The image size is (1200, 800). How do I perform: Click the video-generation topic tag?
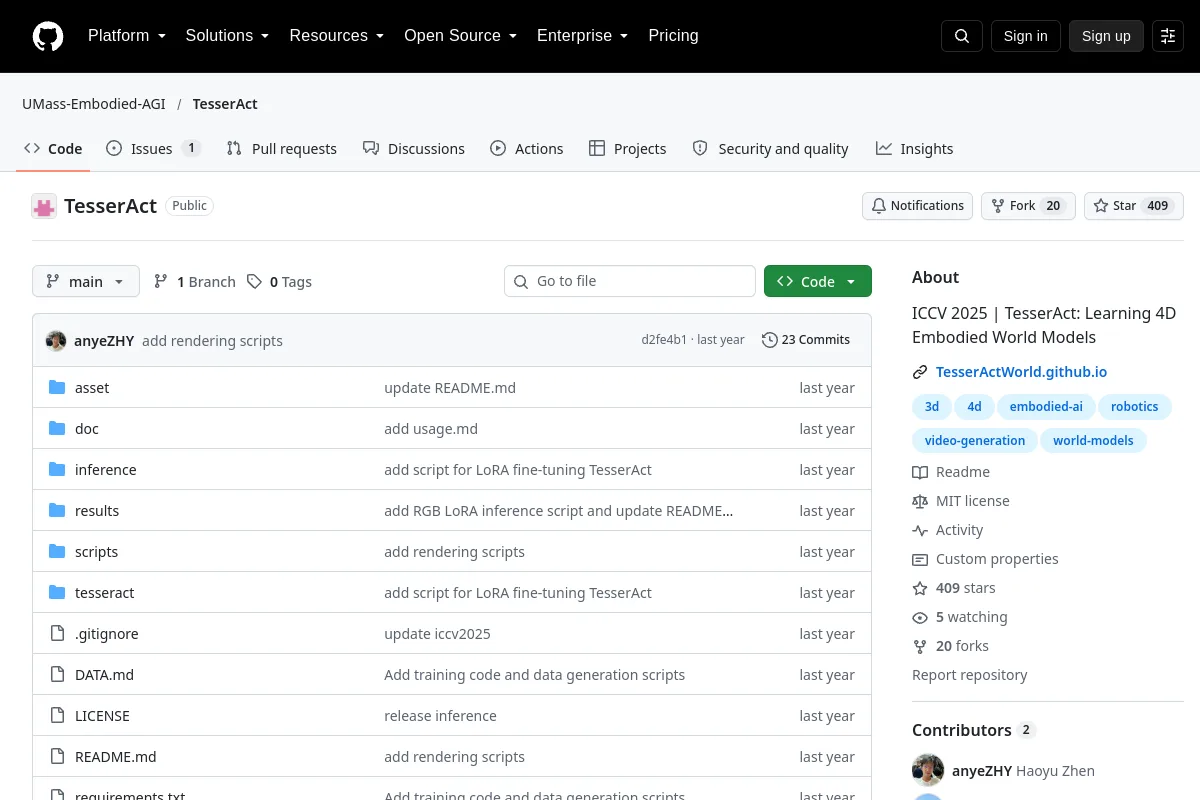point(974,441)
